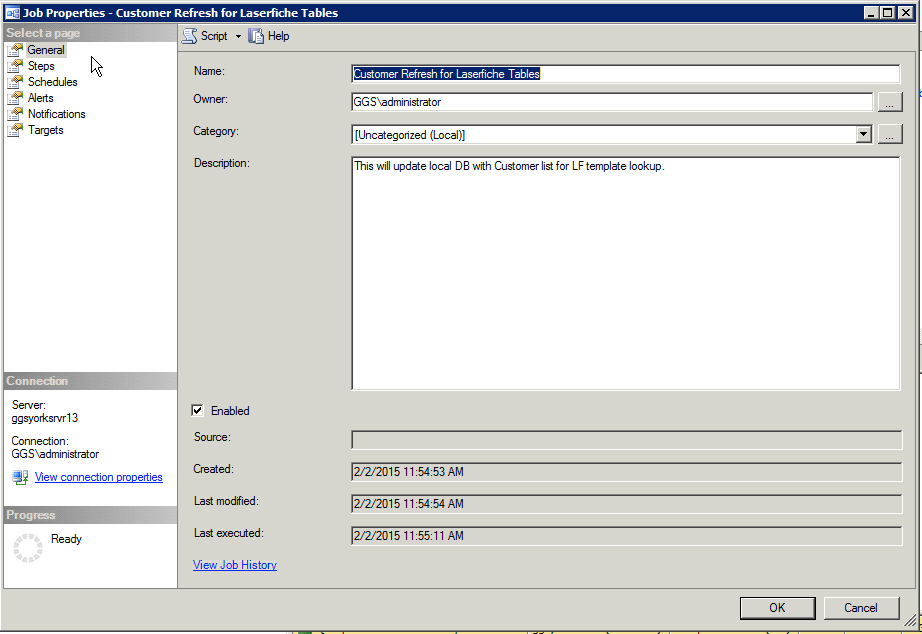This screenshot has width=922, height=634.
Task: Maximize the Job Properties window
Action: pos(888,12)
